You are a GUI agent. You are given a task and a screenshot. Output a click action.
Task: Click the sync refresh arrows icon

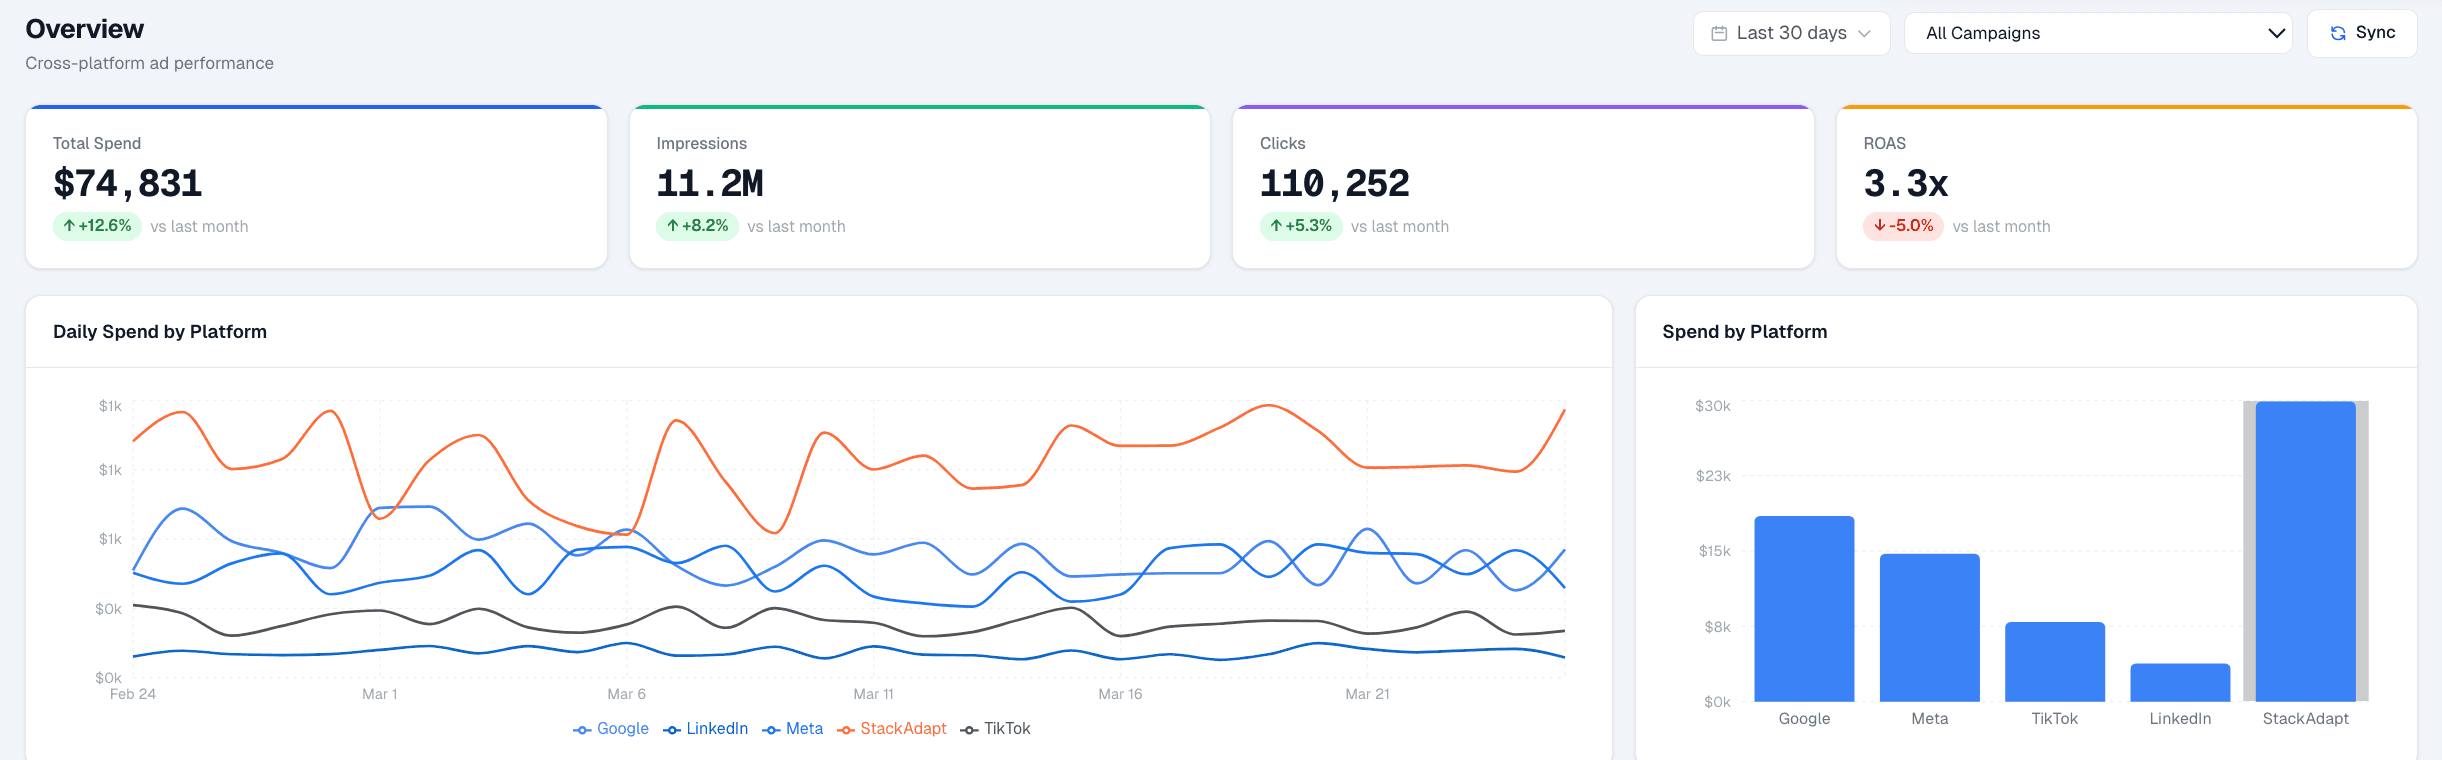point(2338,33)
